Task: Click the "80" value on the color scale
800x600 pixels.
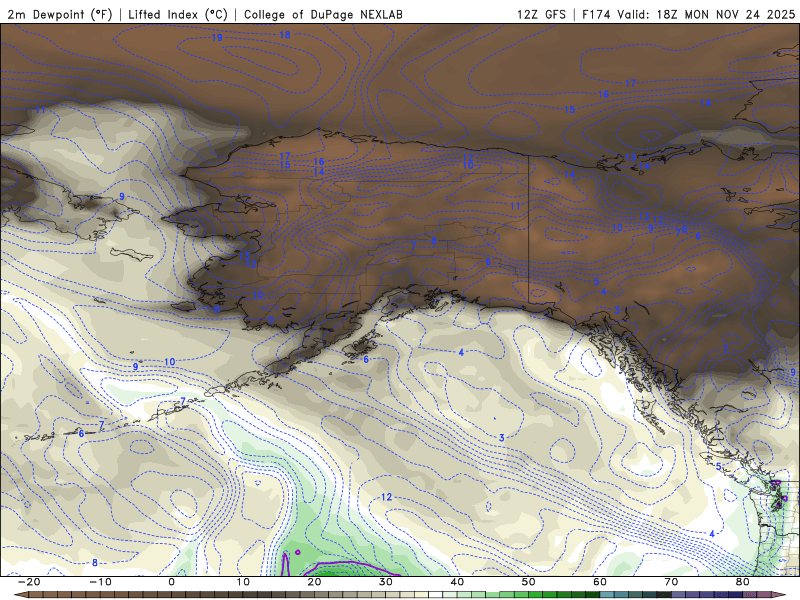Action: (743, 582)
